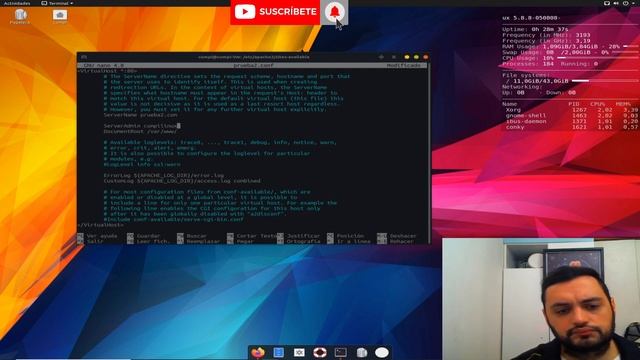Viewport: 640px width, 360px height.
Task: Click the 'Deshacer' shortcut in nano
Action: [397, 236]
